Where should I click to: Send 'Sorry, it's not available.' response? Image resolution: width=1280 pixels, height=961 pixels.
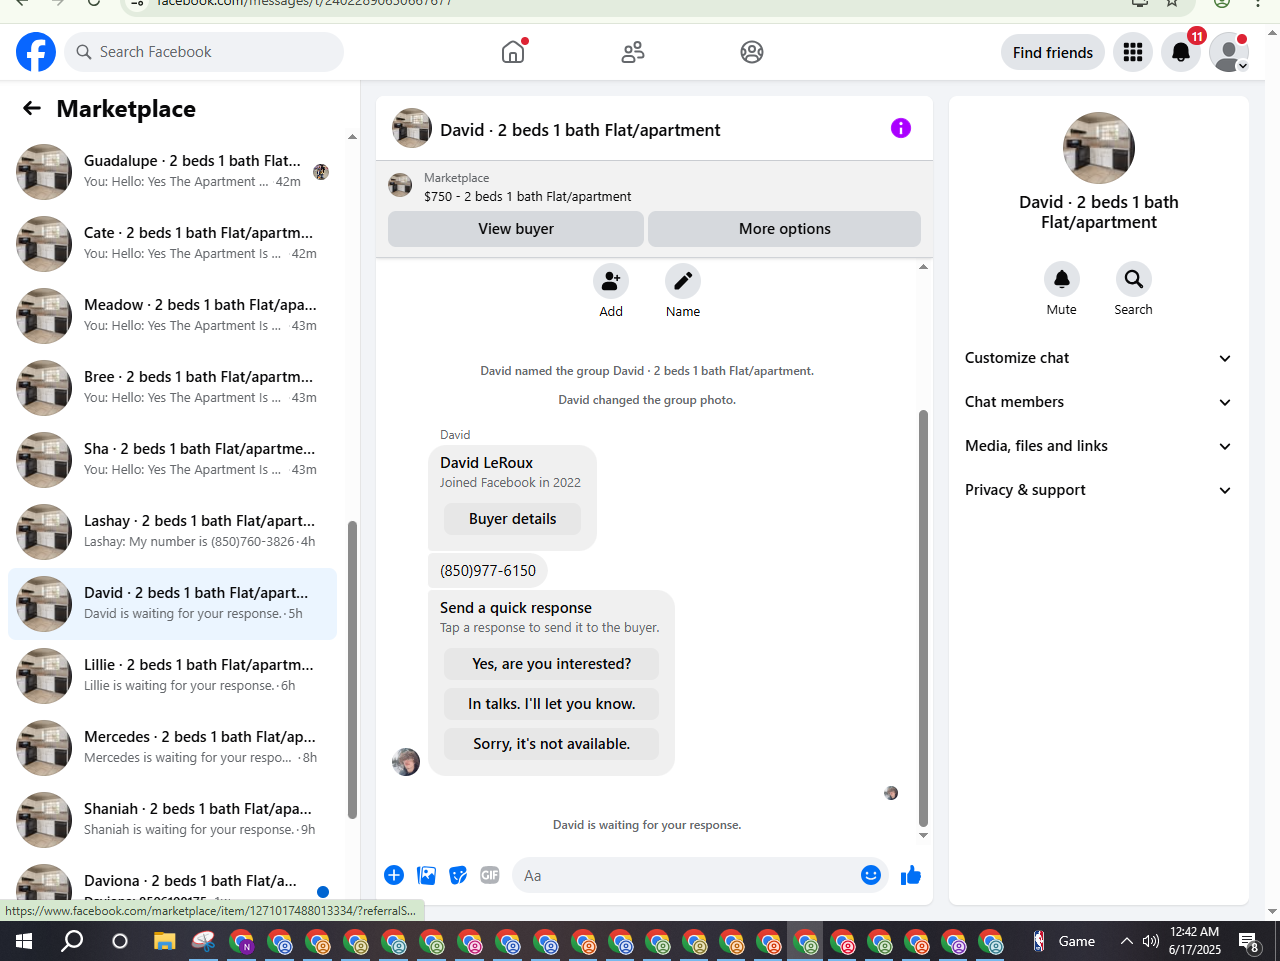tap(551, 744)
